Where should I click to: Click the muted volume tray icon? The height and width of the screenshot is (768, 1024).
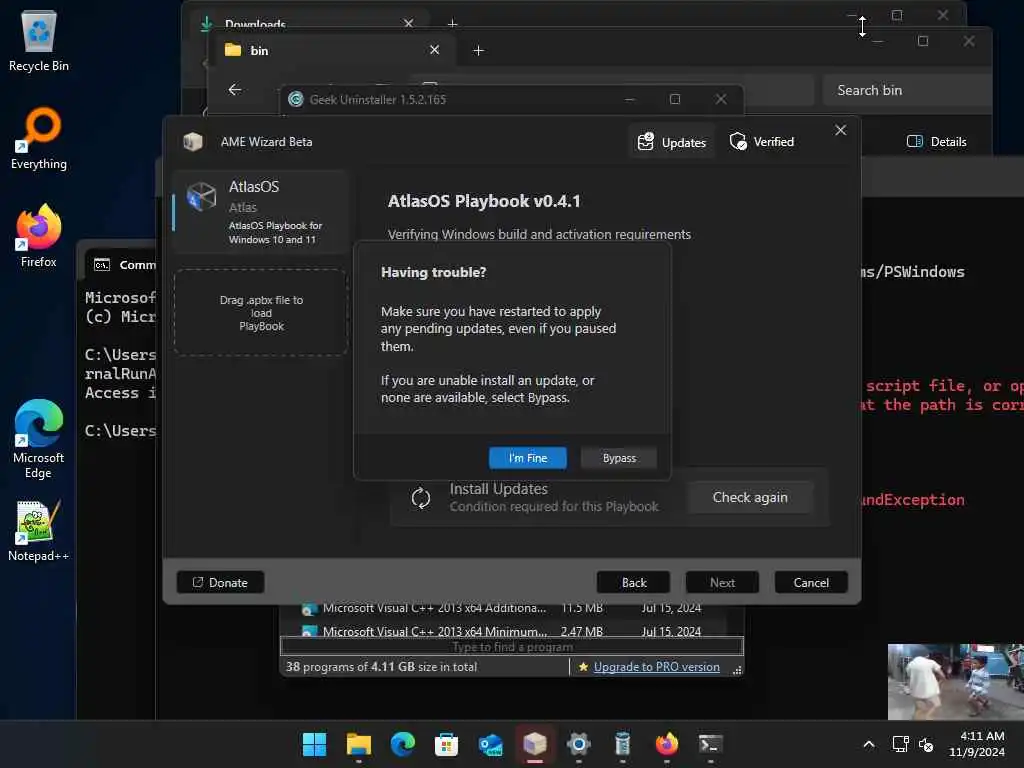[x=925, y=744]
